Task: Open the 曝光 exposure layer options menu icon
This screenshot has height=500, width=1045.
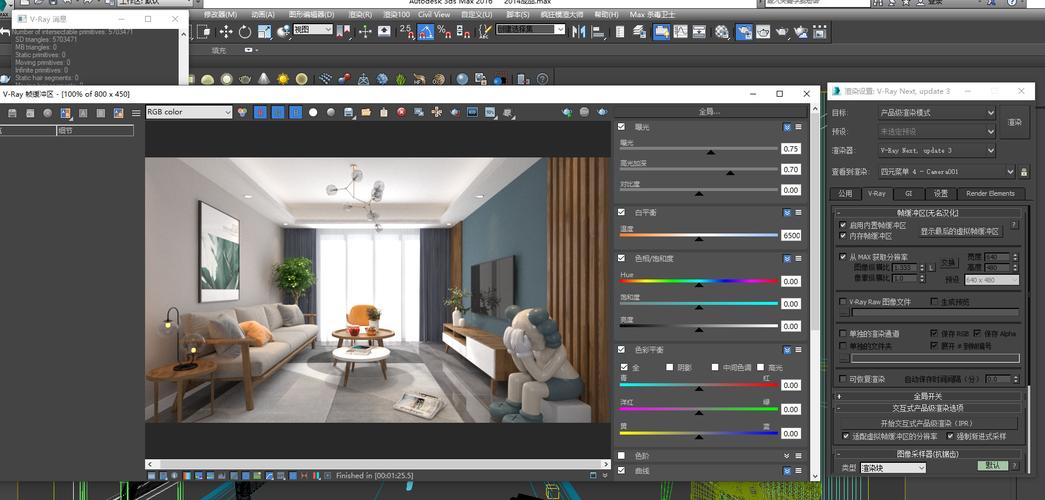Action: pyautogui.click(x=800, y=127)
